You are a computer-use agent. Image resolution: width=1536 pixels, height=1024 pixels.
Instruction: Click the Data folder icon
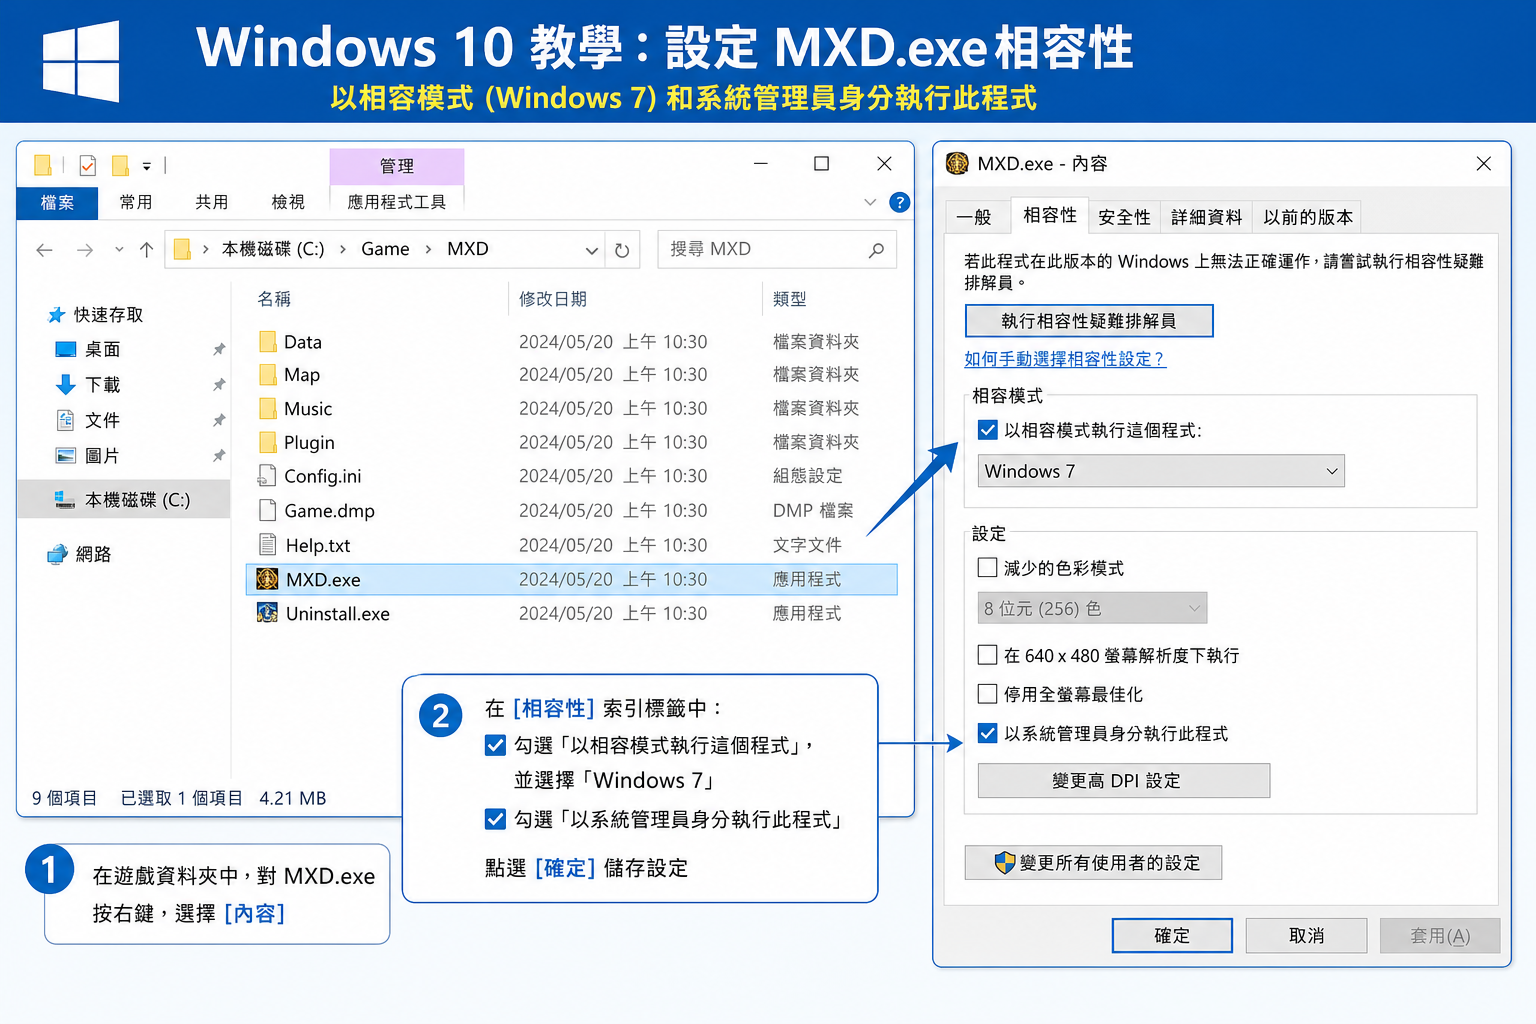(x=267, y=342)
